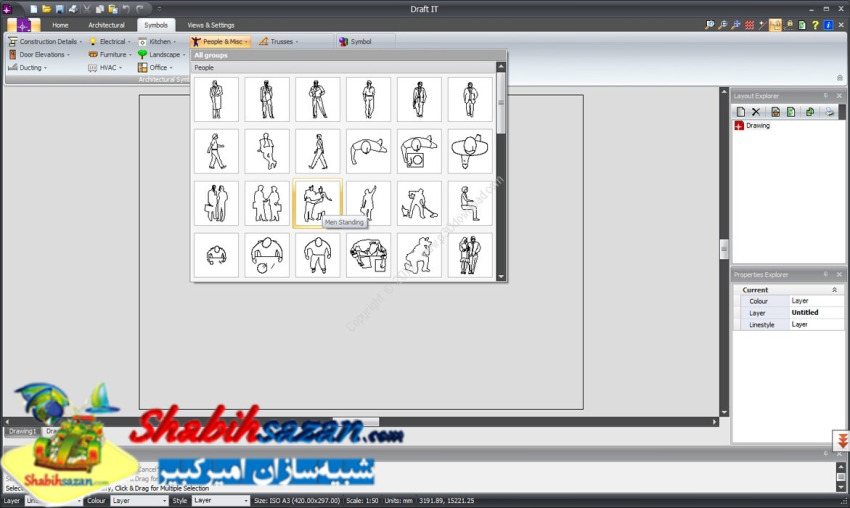Screen dimensions: 850x508
Task: Toggle the Layout Explorer pin
Action: (x=826, y=96)
